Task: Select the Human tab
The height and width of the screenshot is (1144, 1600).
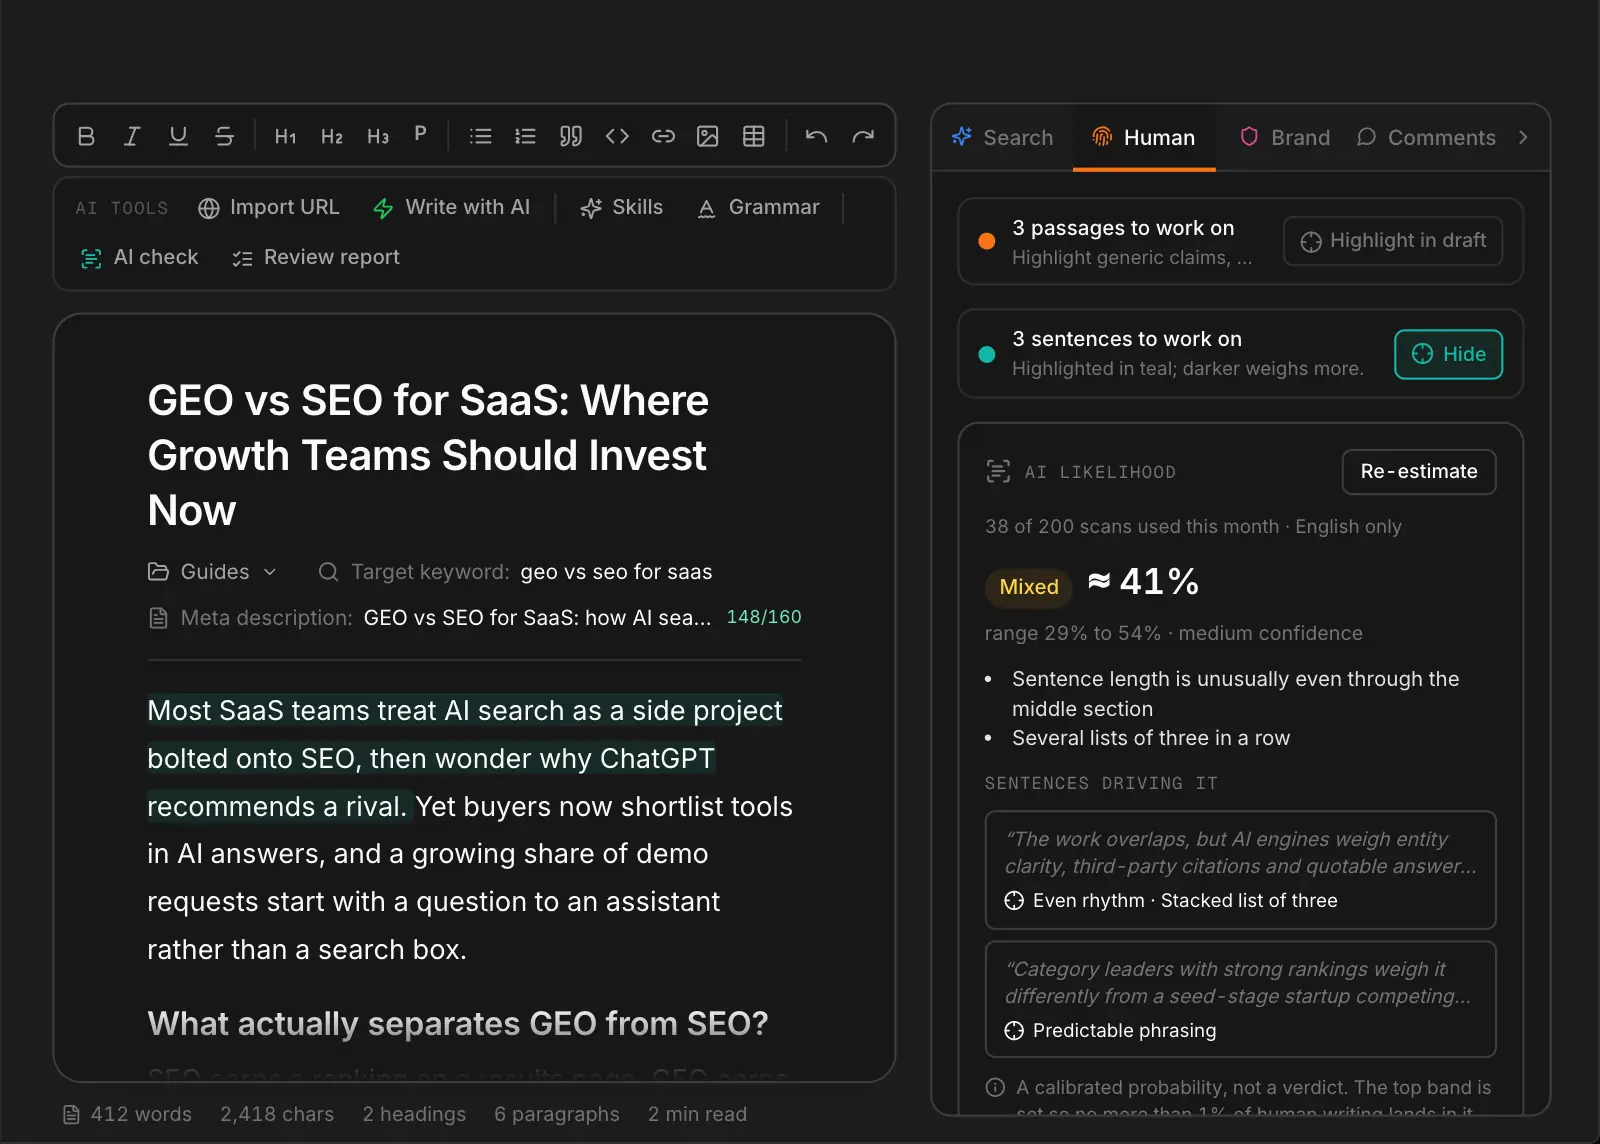Action: point(1144,138)
